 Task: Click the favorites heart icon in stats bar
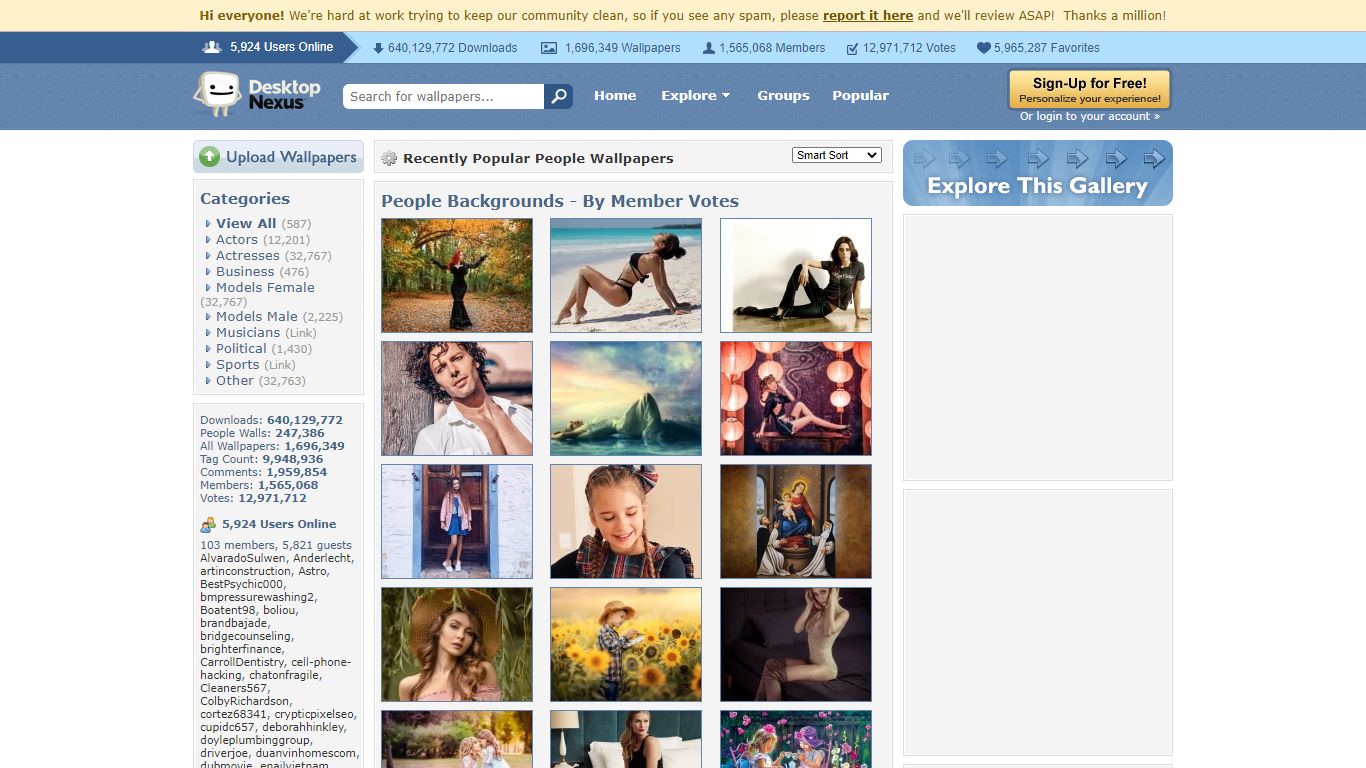pyautogui.click(x=983, y=48)
